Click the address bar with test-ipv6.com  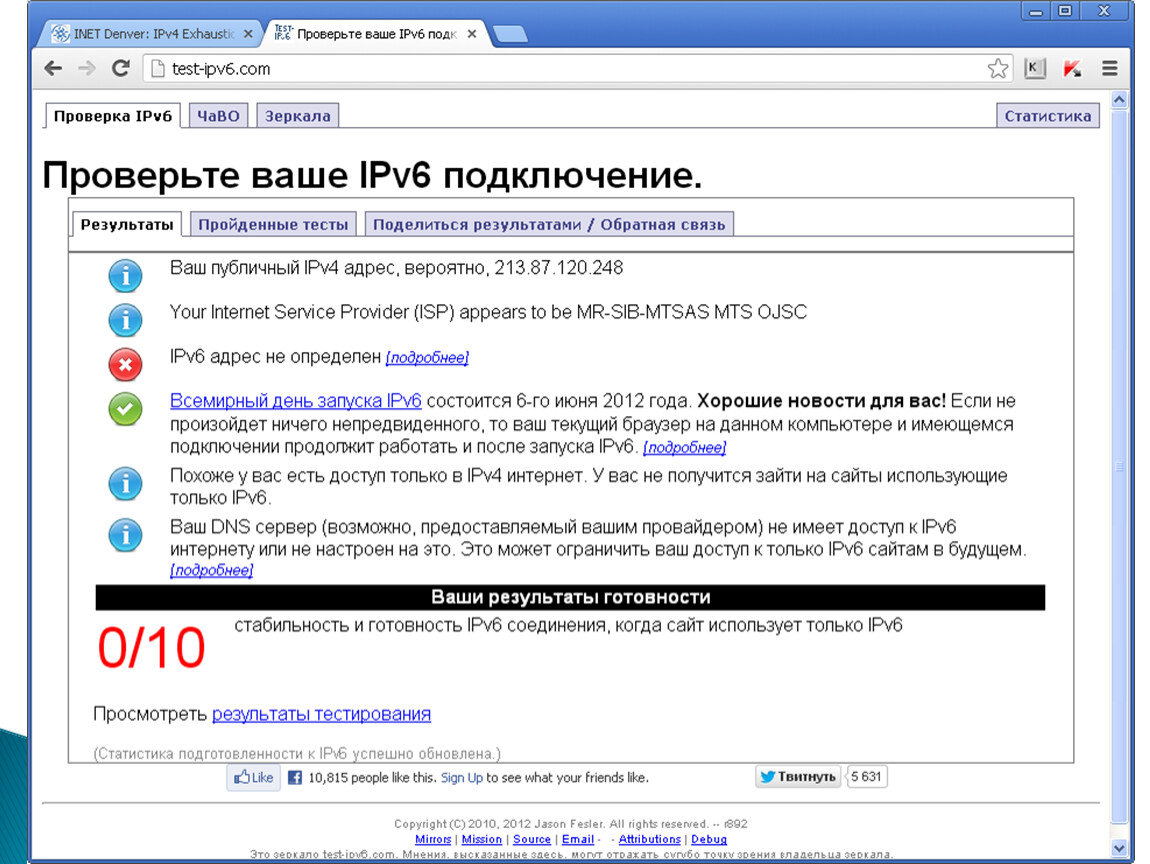click(560, 69)
